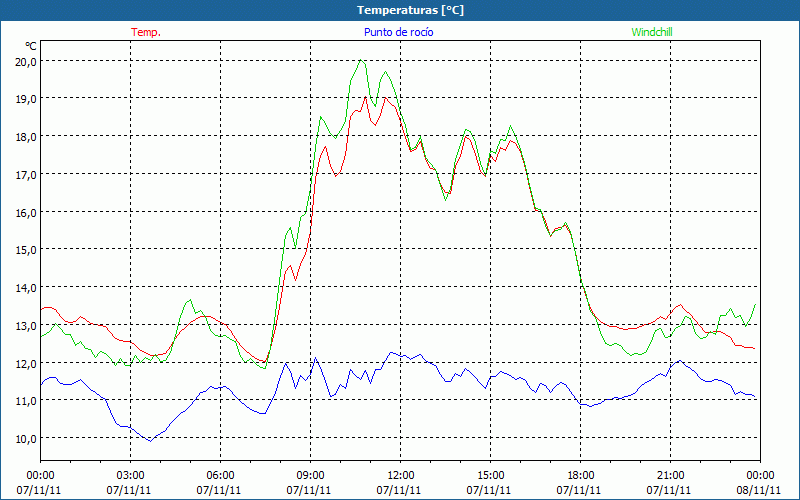Click the '18,0' y-axis value

(27, 137)
